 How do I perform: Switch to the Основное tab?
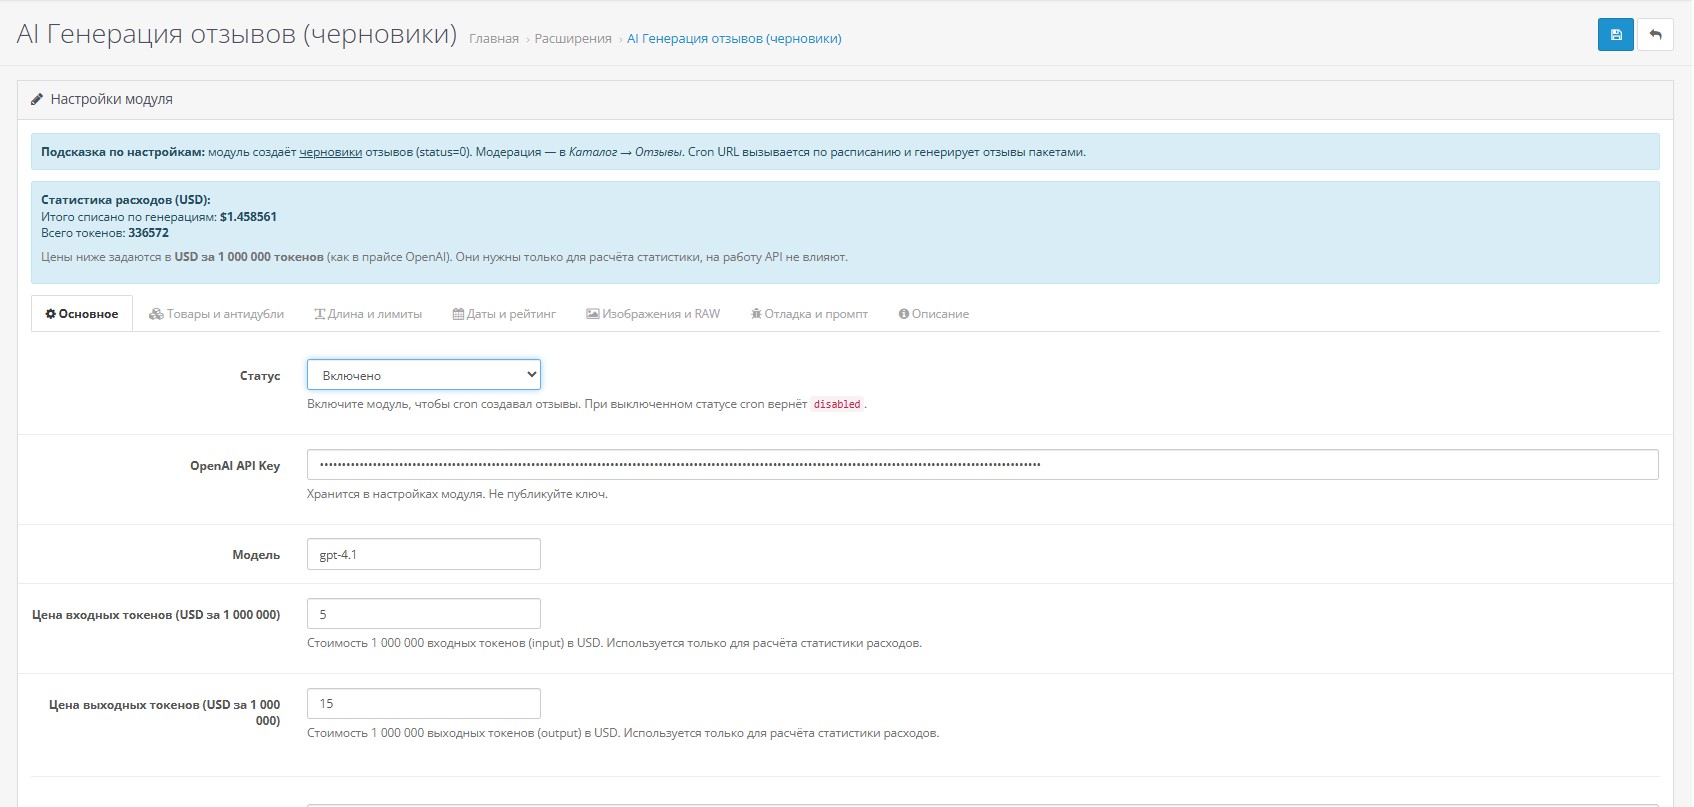[82, 314]
